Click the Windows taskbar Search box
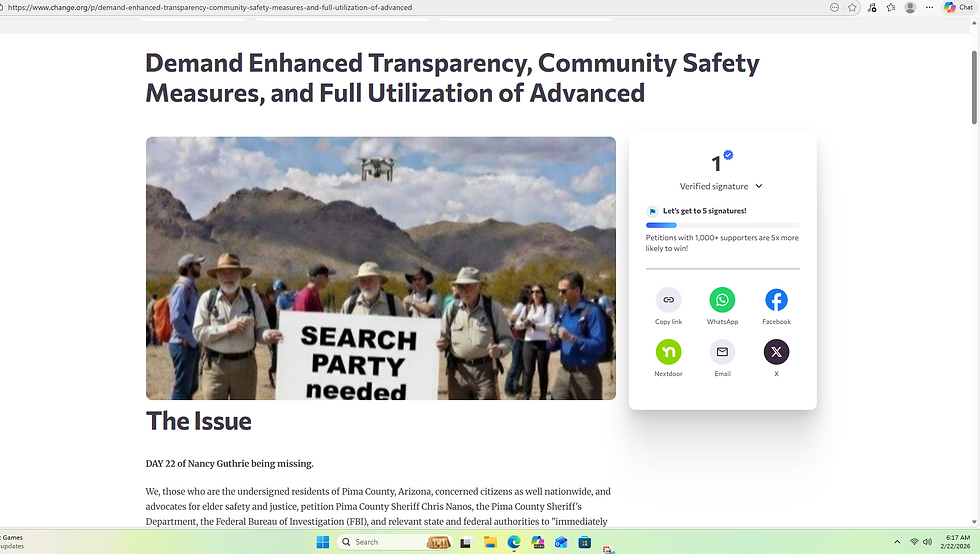 (392, 542)
